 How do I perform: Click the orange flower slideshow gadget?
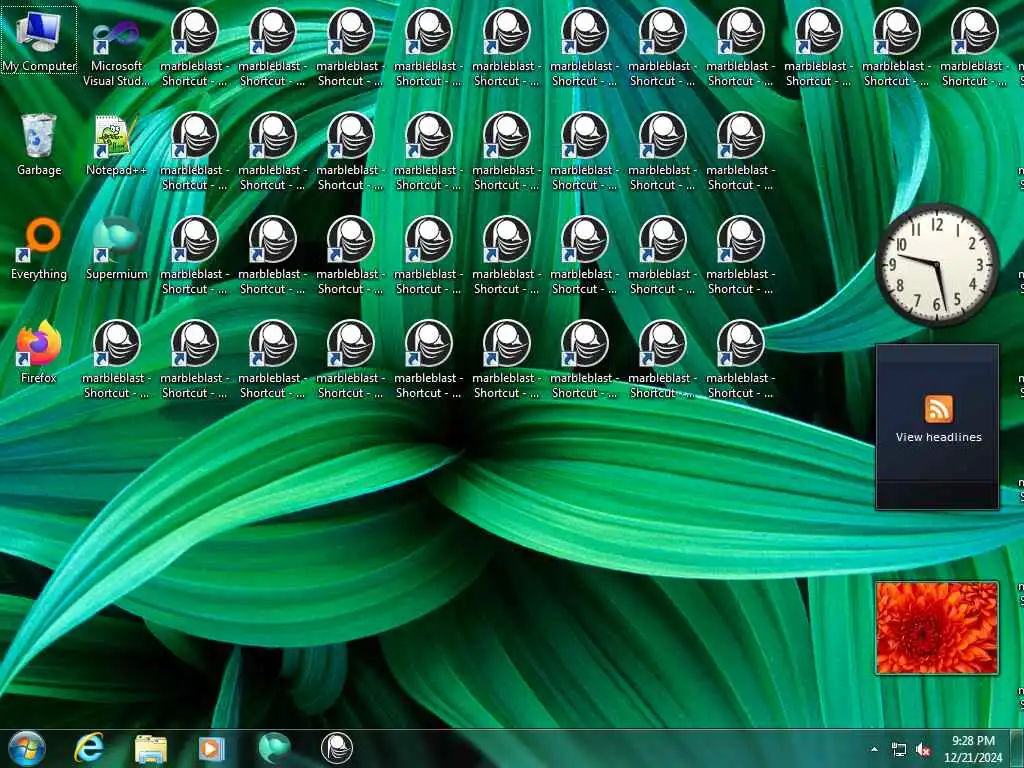tap(937, 628)
